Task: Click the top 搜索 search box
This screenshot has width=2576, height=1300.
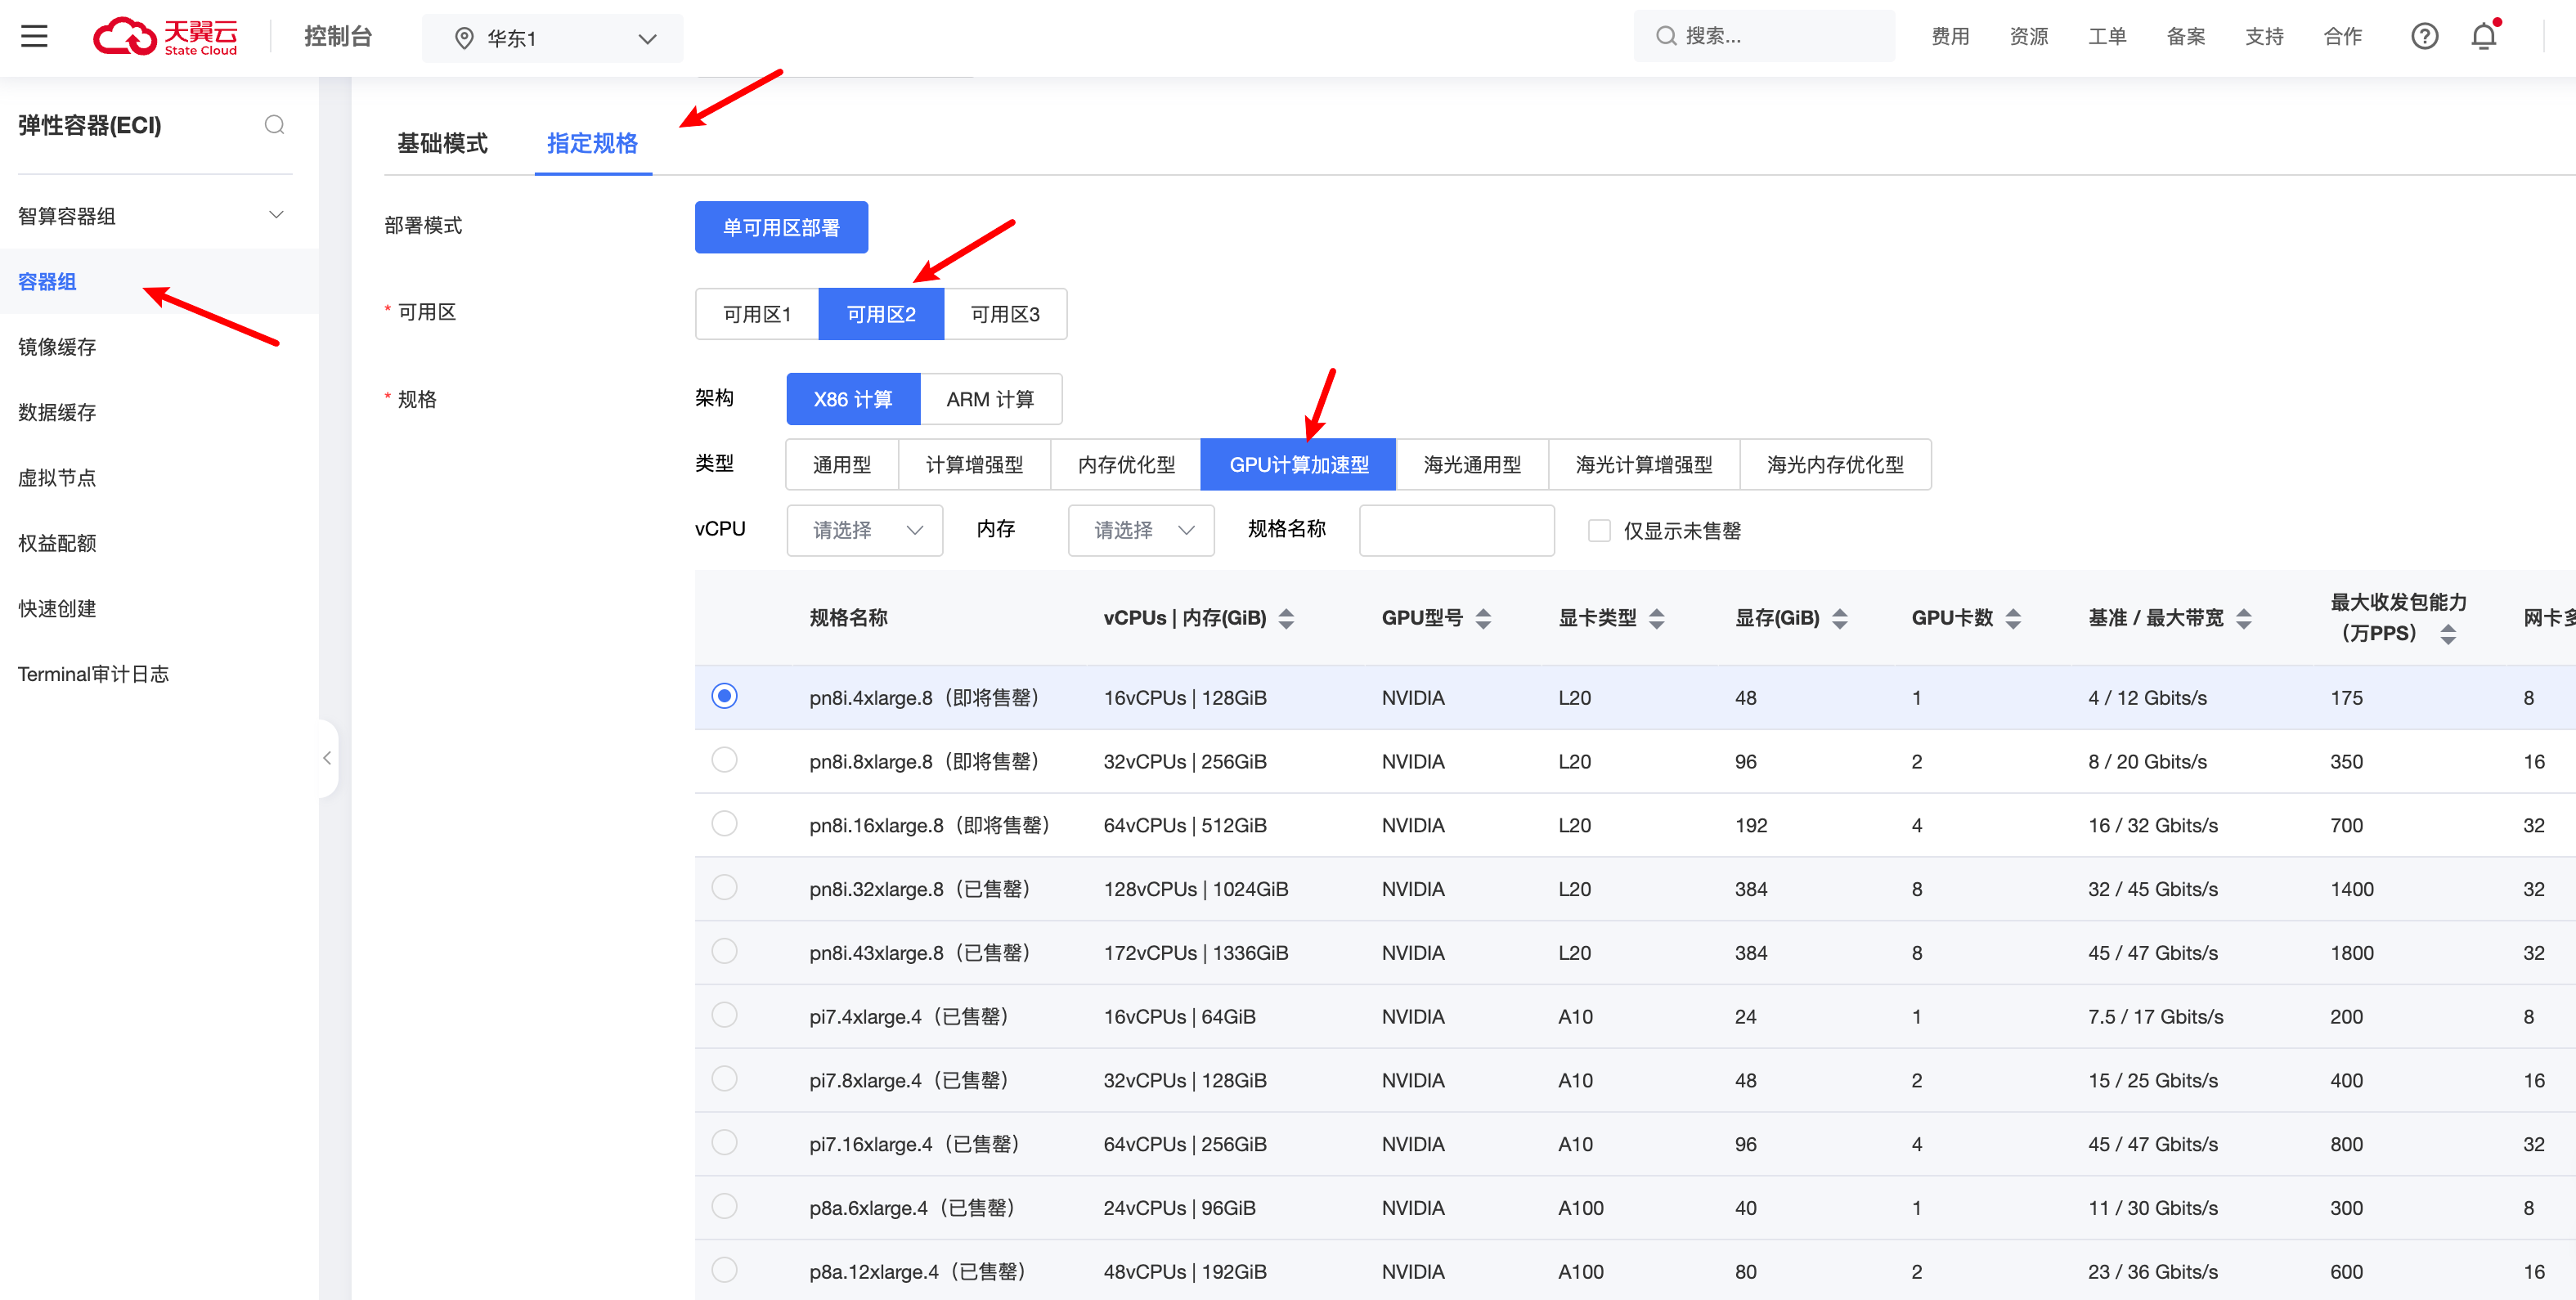Action: click(1764, 37)
